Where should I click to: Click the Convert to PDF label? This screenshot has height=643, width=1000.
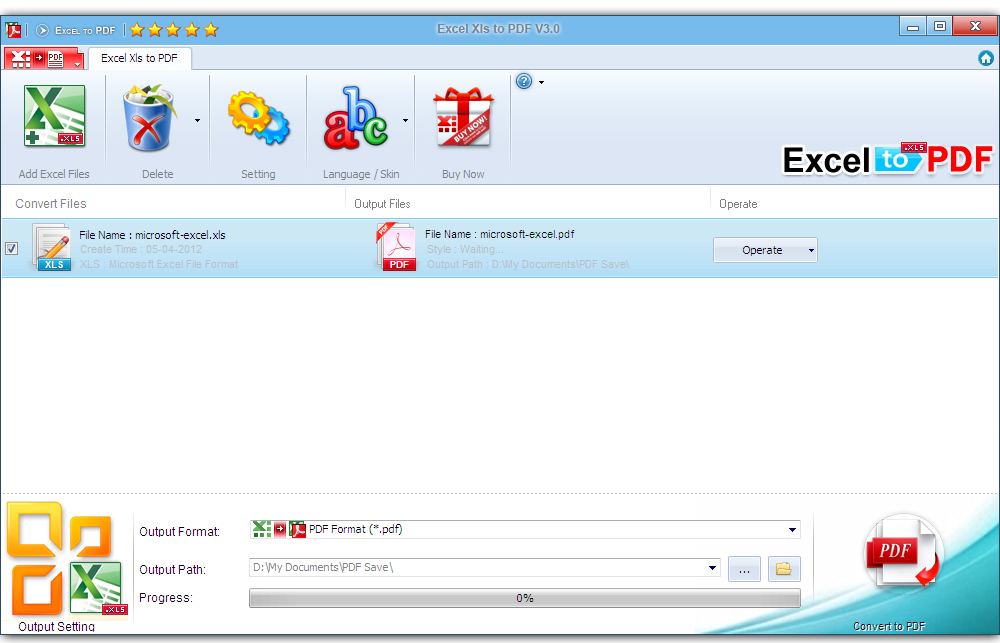889,626
